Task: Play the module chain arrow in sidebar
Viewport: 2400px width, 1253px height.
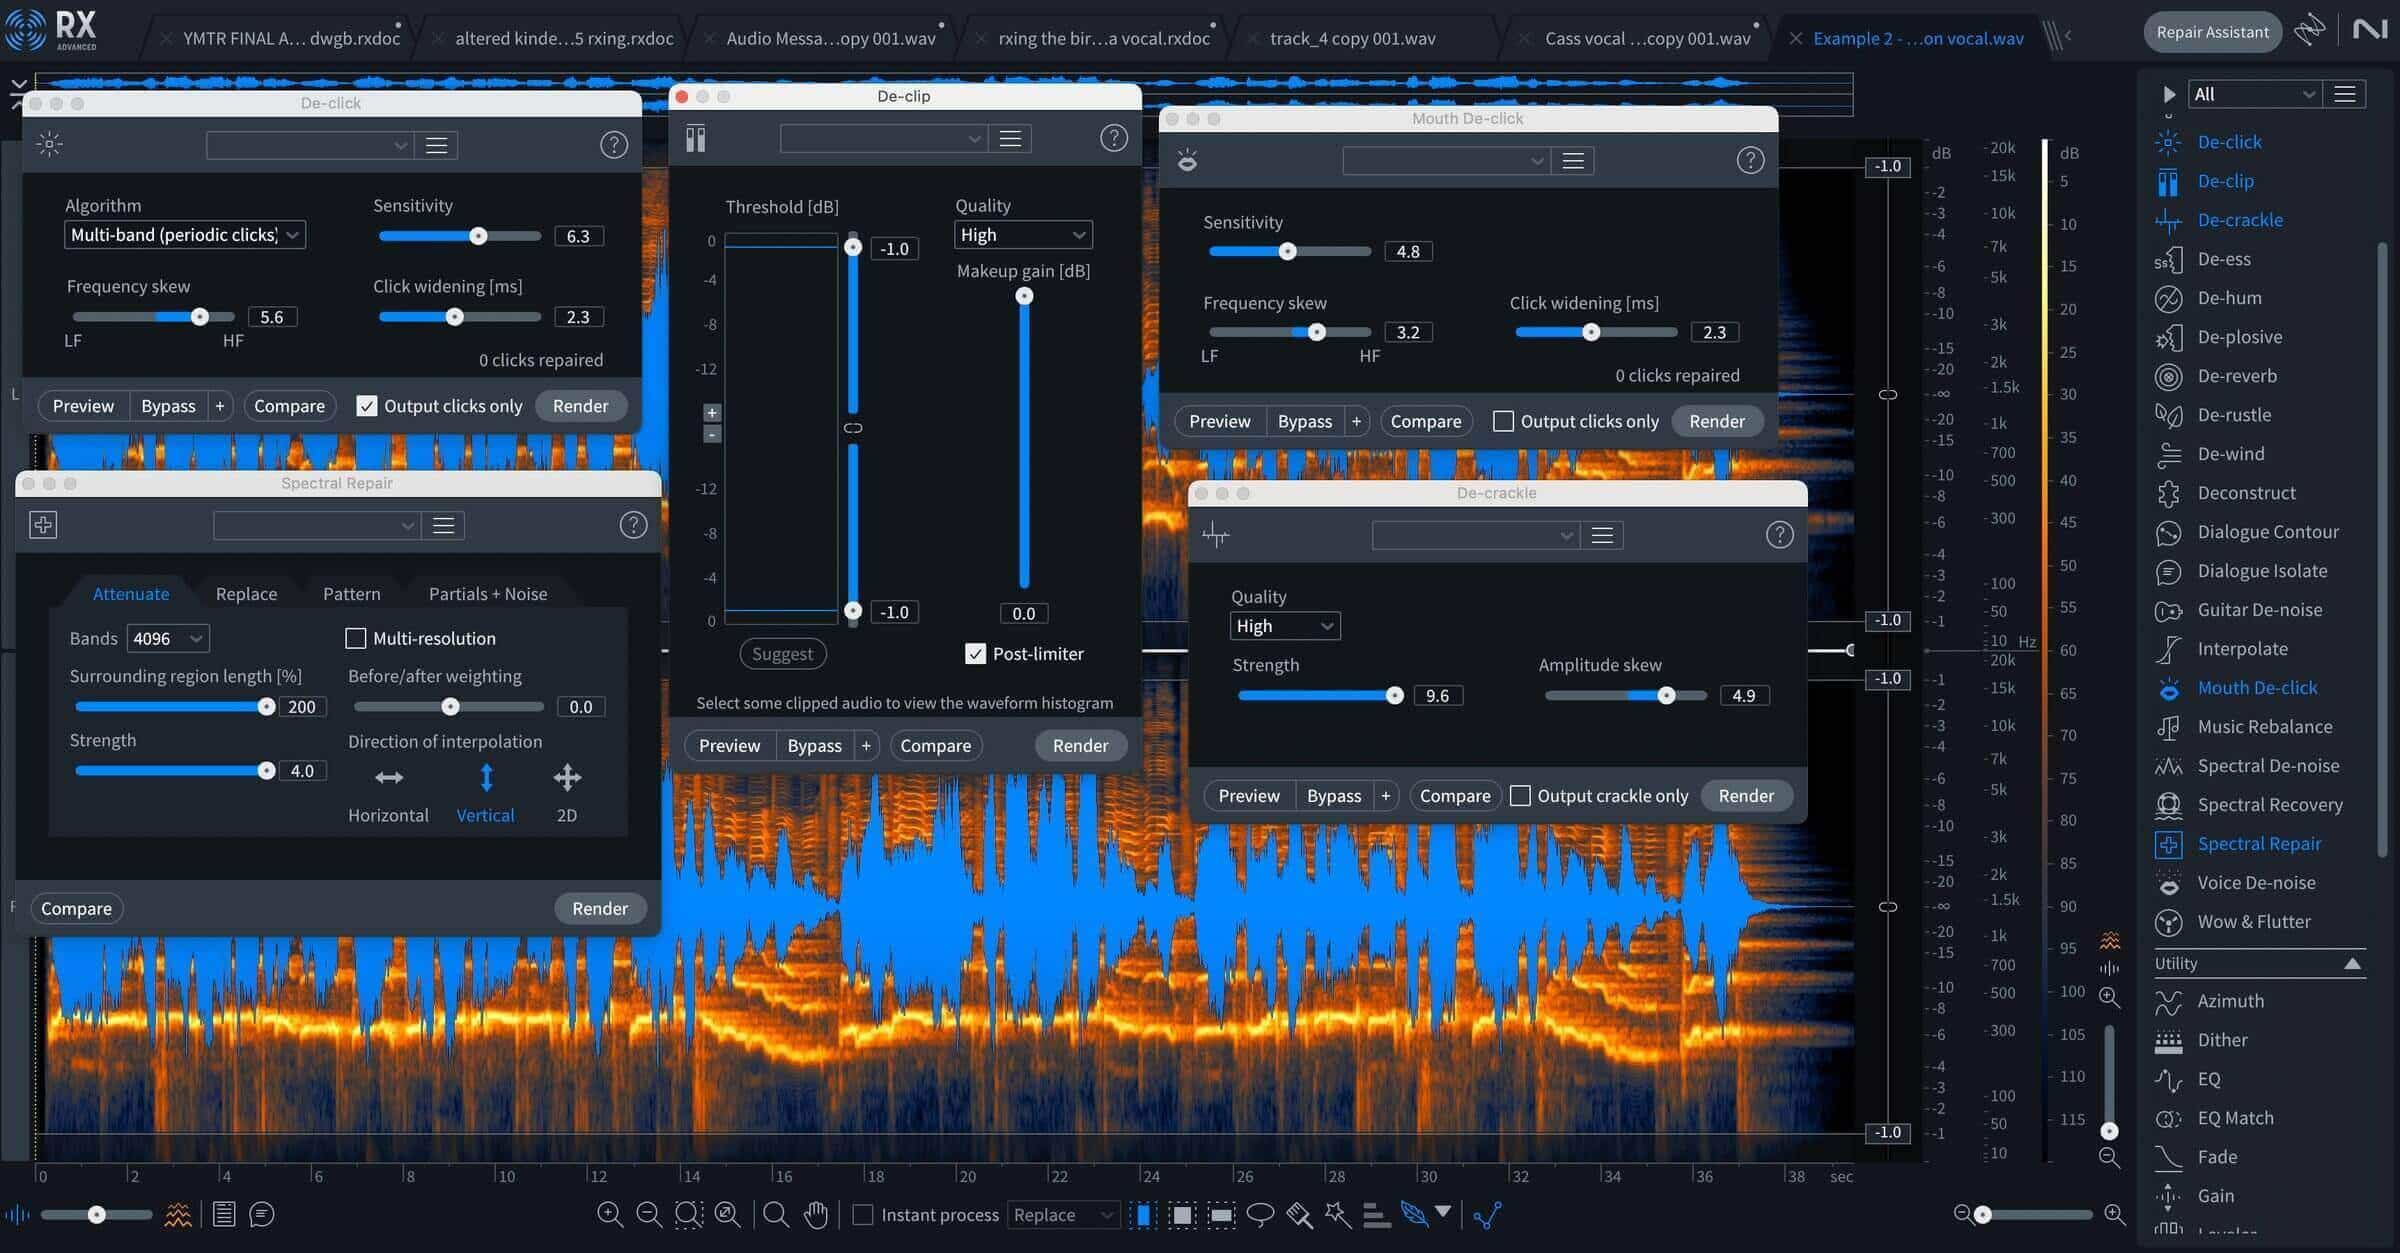Action: (2168, 94)
